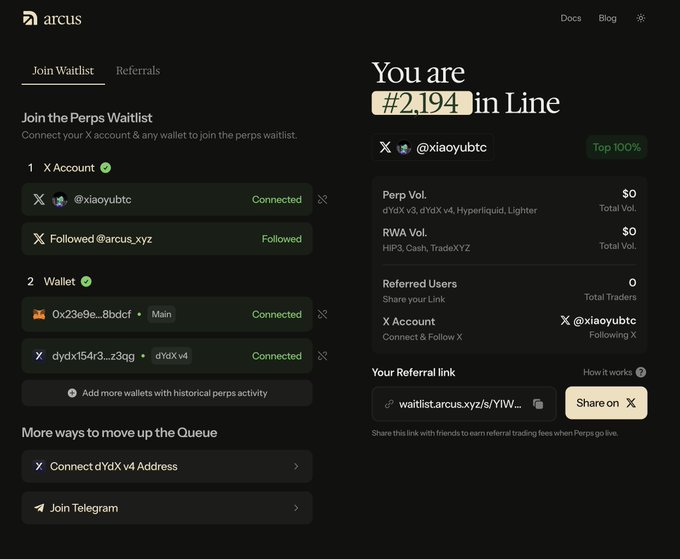
Task: Open the How it works help icon
Action: [641, 372]
